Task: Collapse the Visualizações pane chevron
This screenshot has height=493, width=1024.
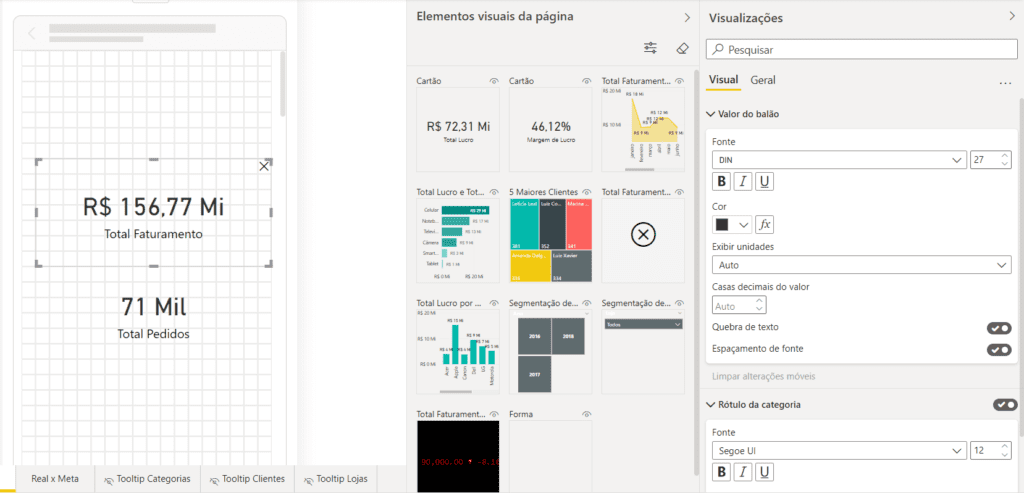Action: click(1012, 17)
